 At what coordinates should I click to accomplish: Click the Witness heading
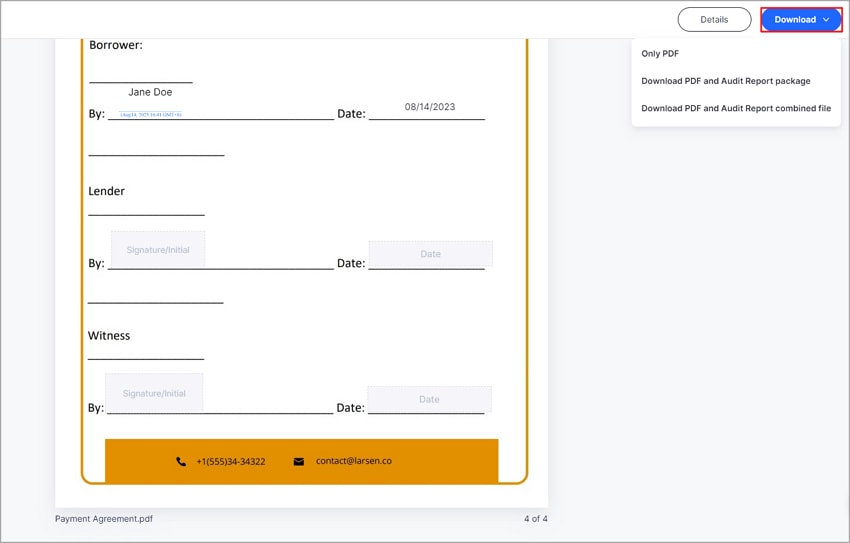109,335
